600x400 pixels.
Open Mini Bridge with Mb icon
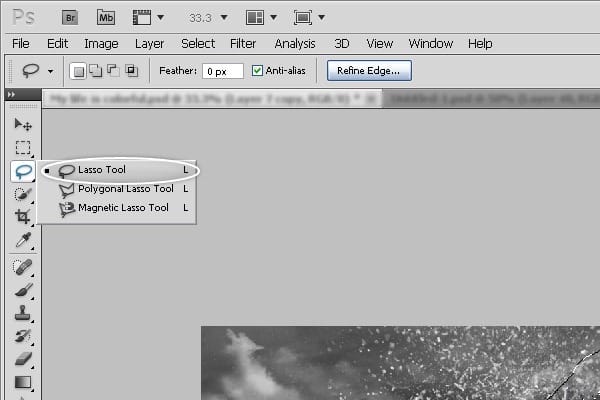coord(106,17)
